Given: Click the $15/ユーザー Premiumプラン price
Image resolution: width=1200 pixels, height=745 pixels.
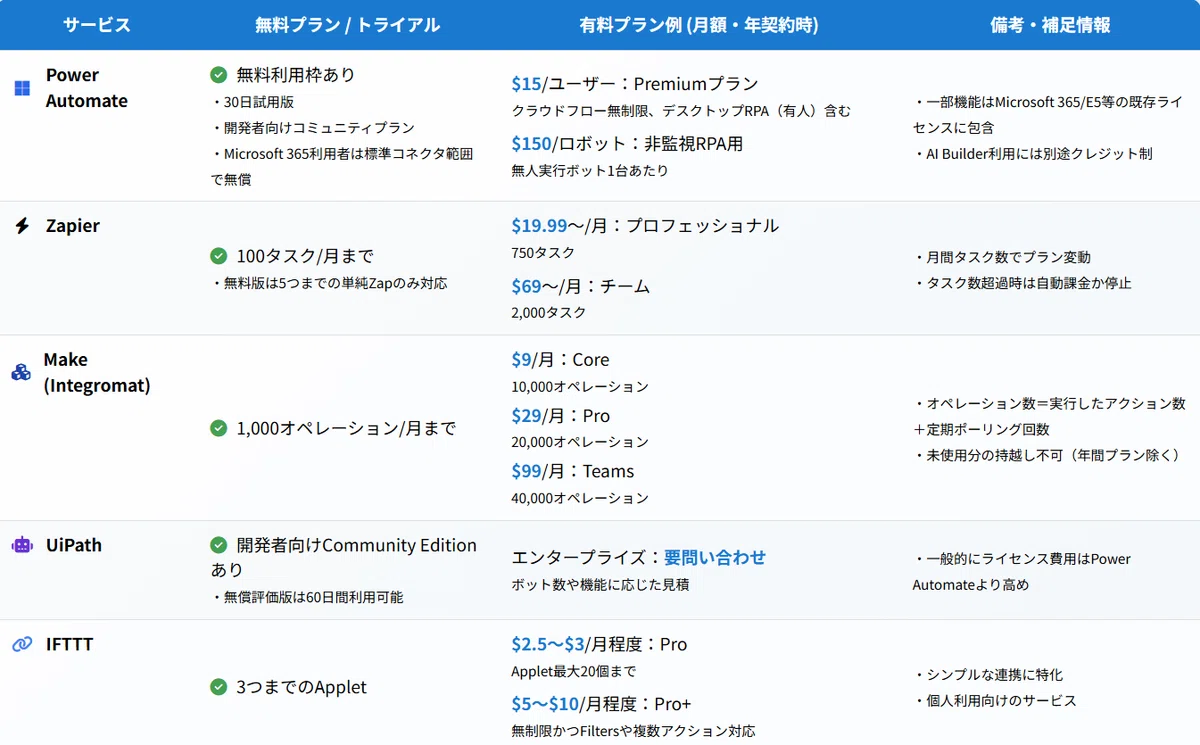Looking at the screenshot, I should pos(635,84).
